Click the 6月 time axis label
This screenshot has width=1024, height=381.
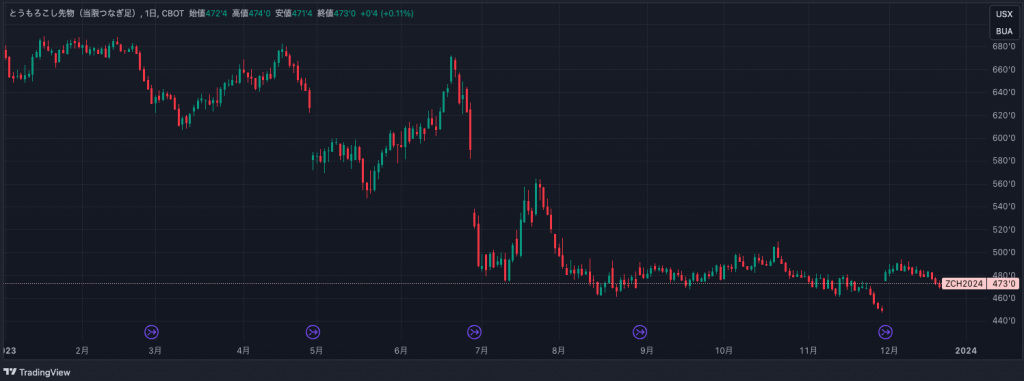[x=401, y=351]
